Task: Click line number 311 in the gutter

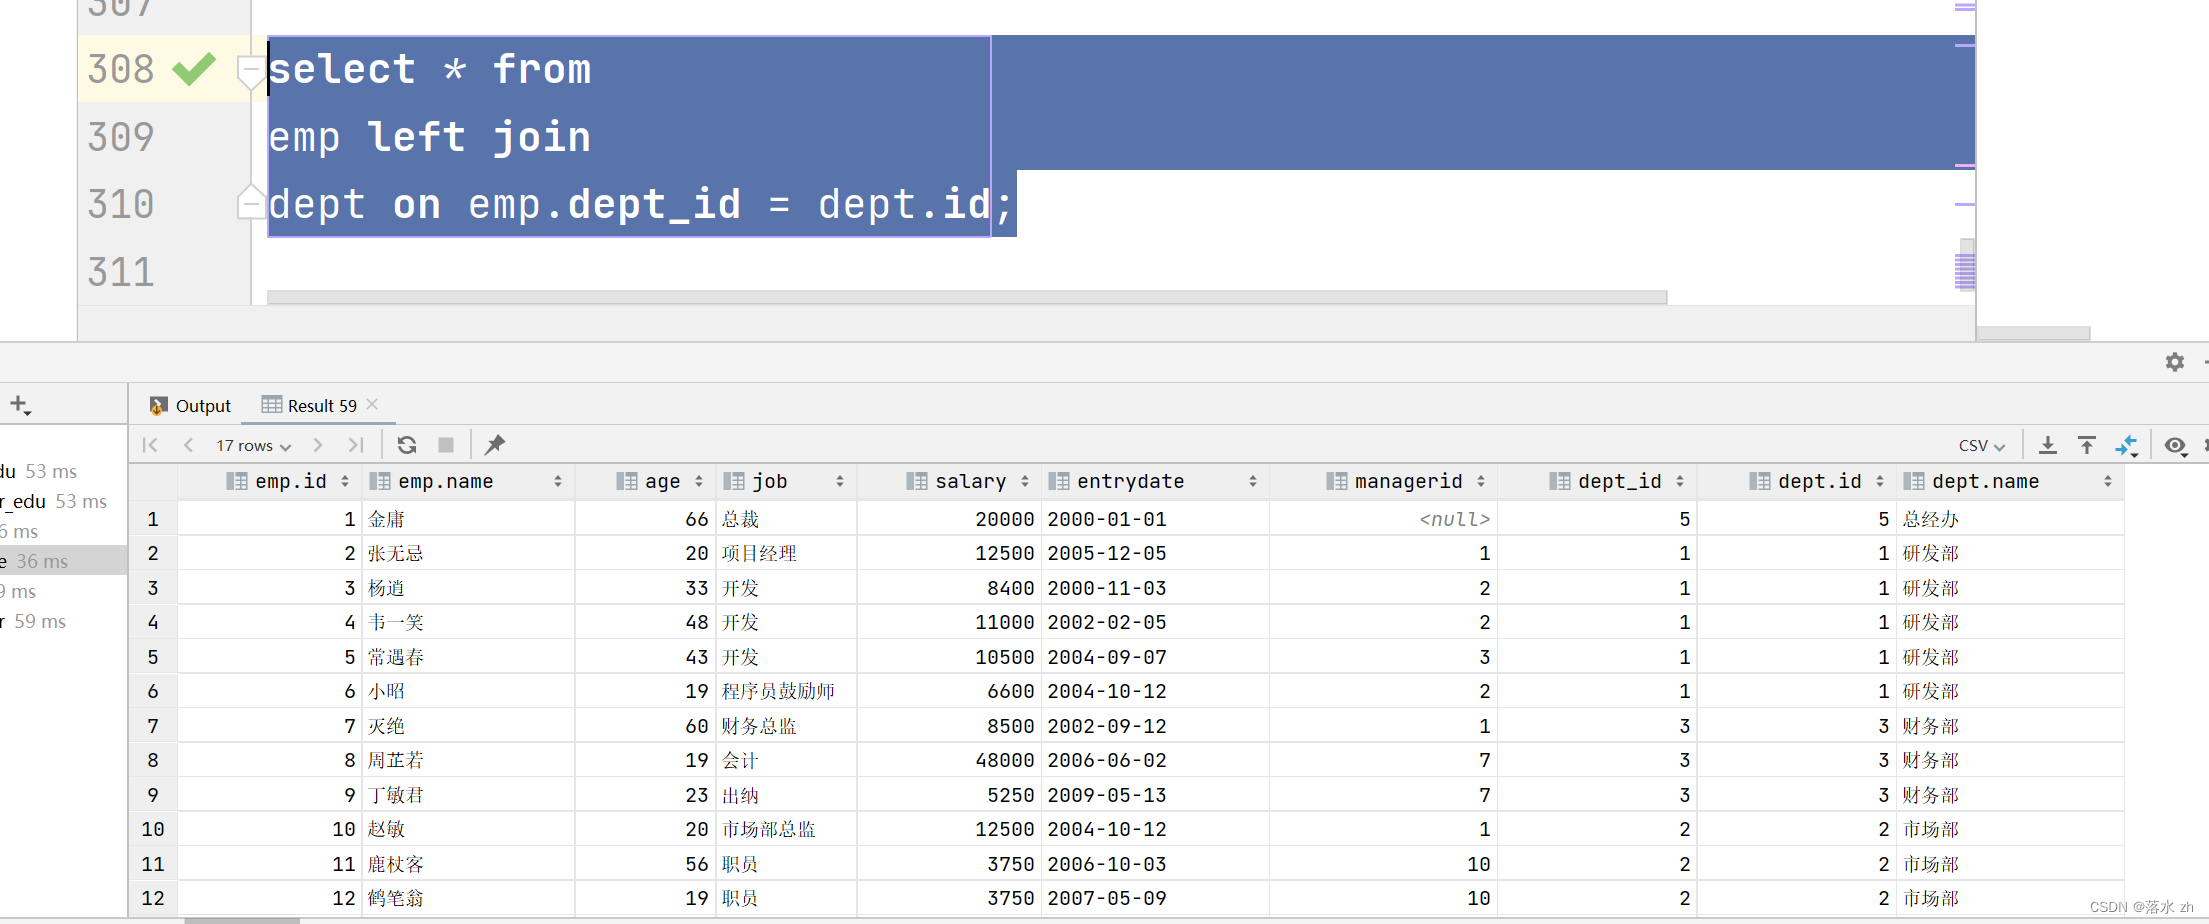Action: (x=121, y=272)
